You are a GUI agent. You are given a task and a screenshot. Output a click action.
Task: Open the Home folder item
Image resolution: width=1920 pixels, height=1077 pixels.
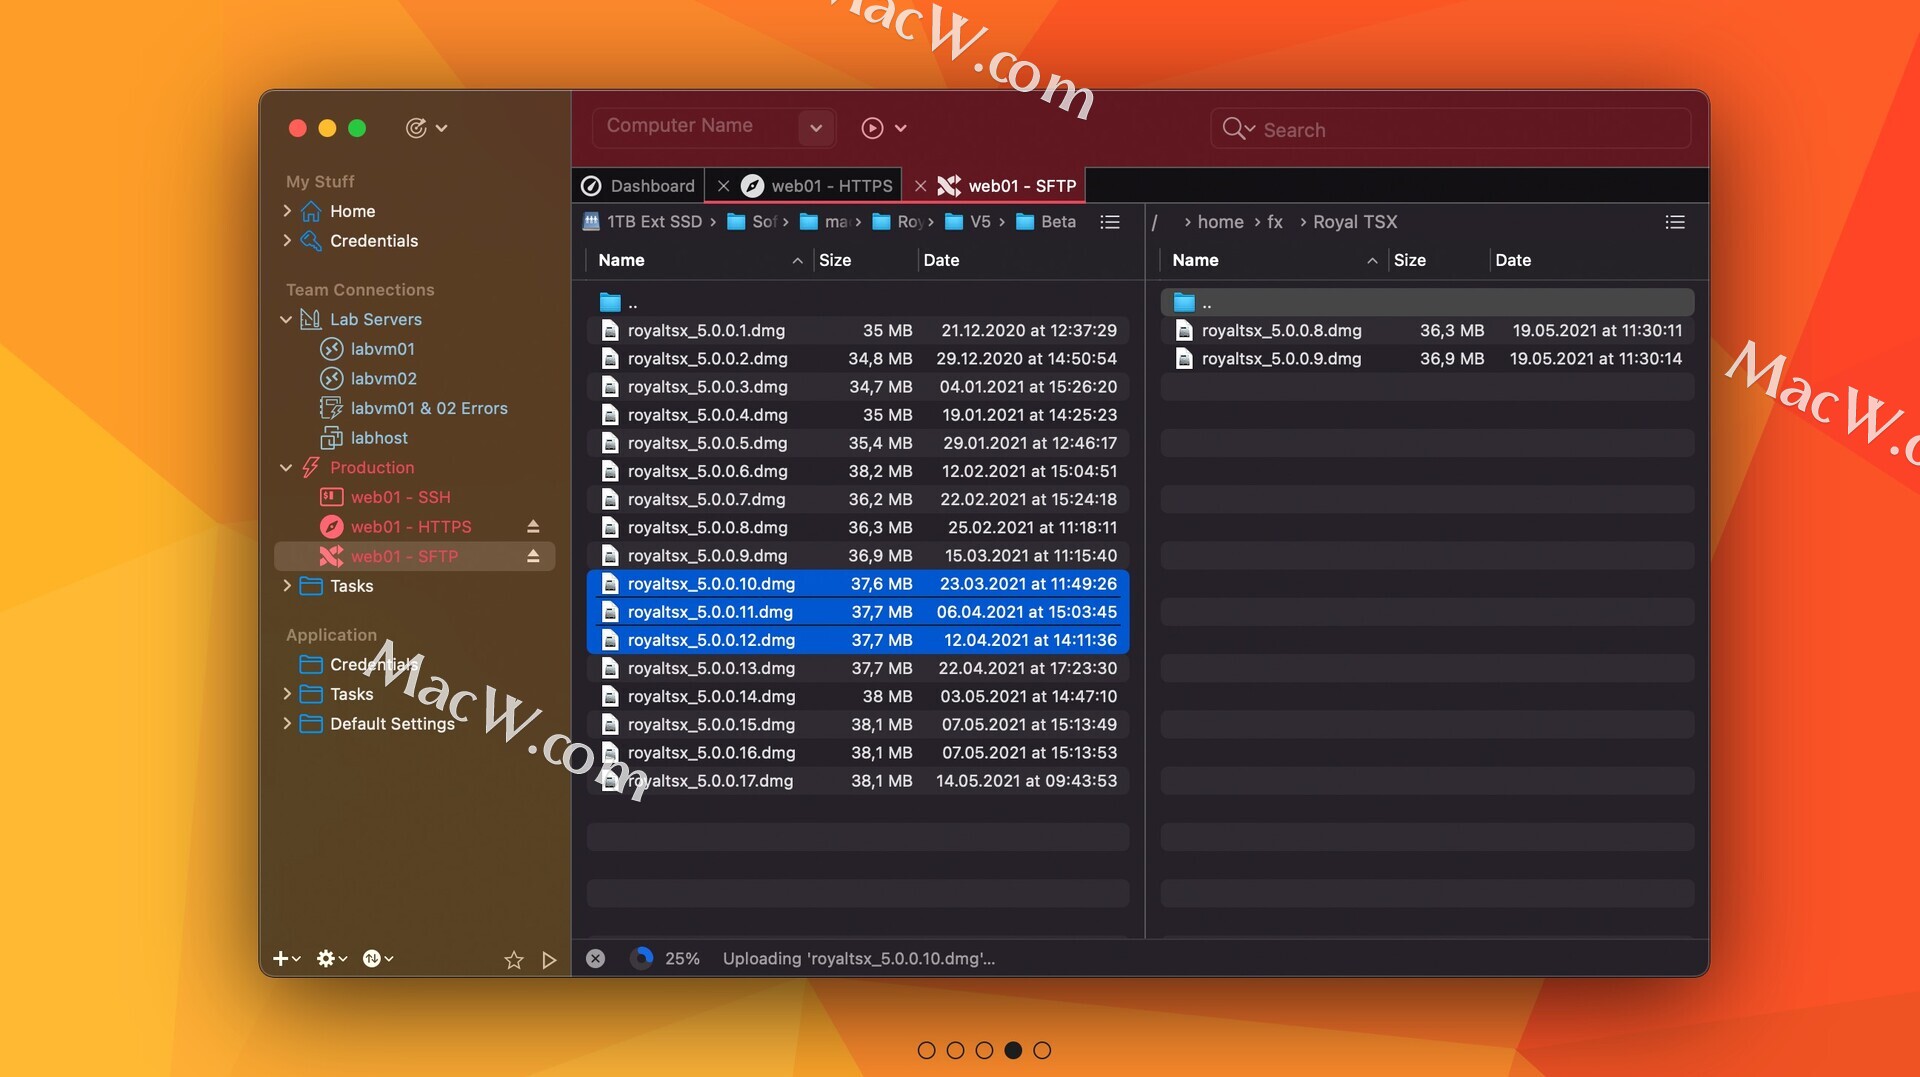click(352, 211)
